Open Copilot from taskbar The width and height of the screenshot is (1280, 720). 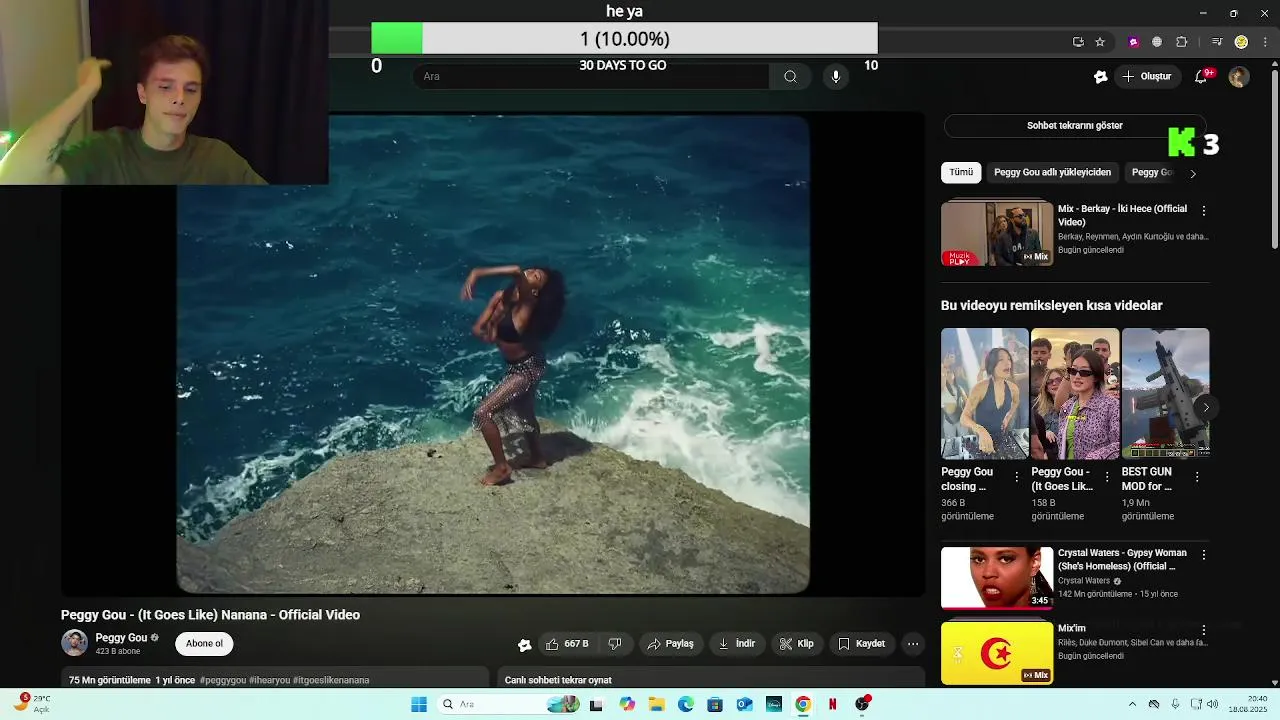click(627, 704)
